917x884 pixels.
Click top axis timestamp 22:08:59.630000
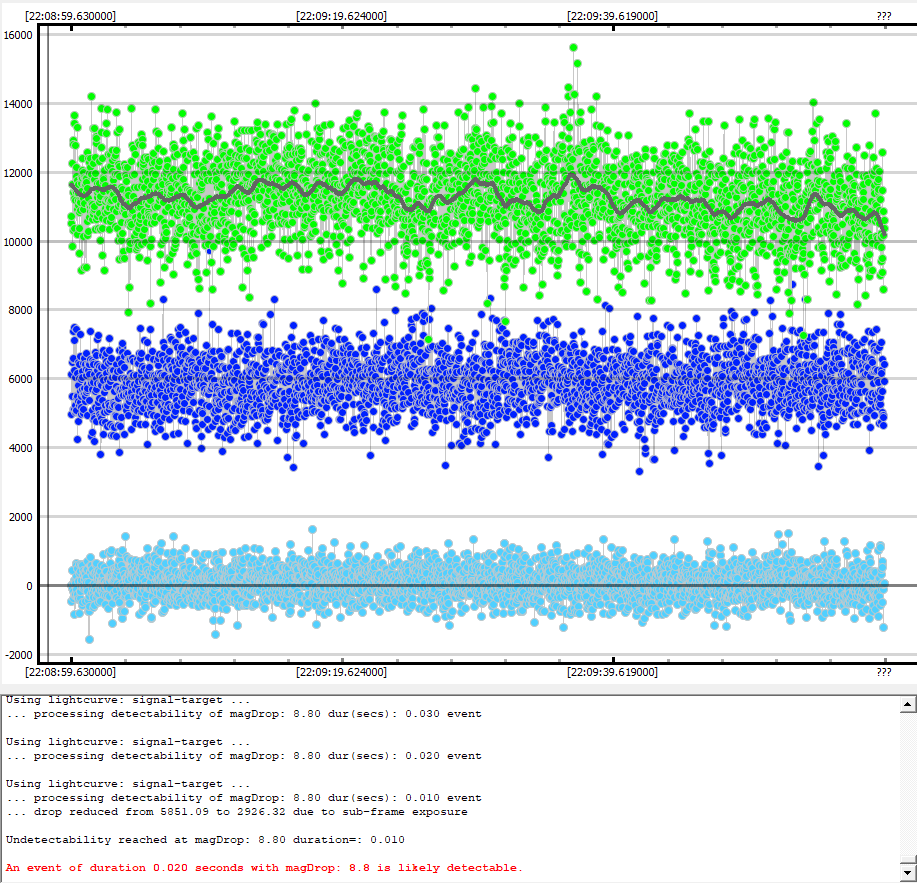tap(70, 16)
